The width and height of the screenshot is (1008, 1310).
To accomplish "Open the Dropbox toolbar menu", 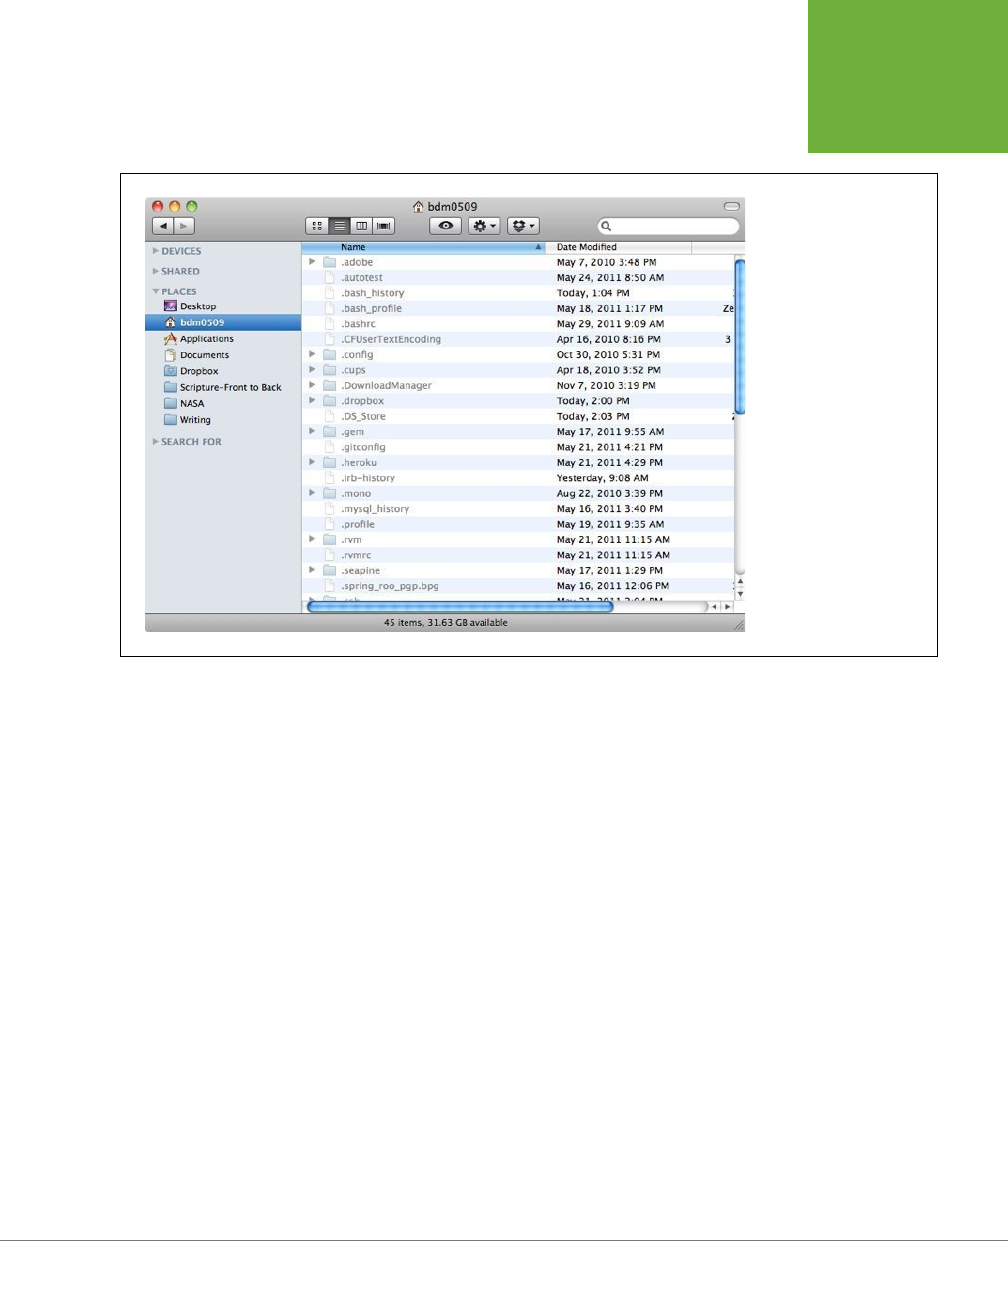I will tap(523, 226).
